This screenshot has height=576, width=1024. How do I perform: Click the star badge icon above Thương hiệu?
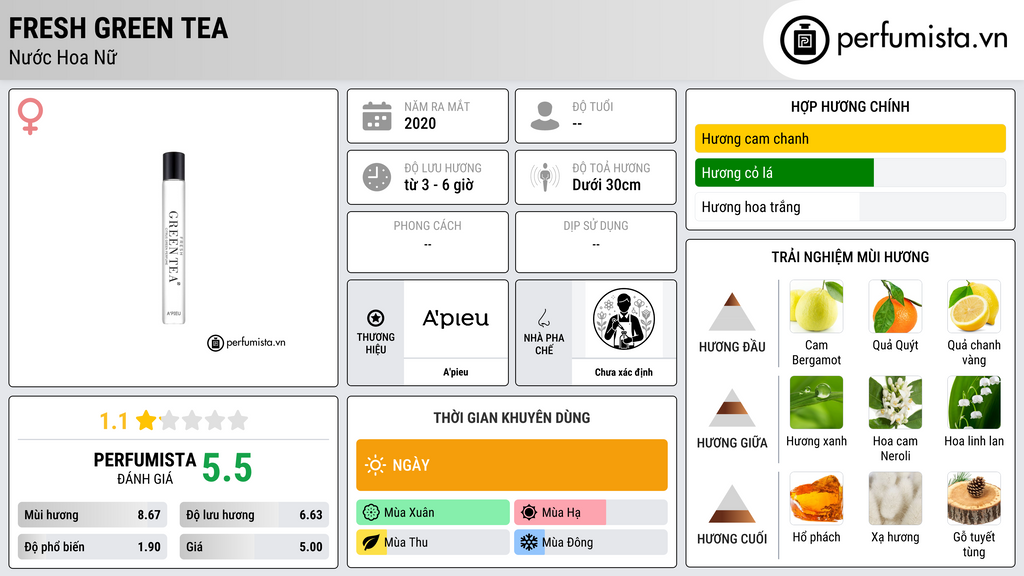[376, 318]
